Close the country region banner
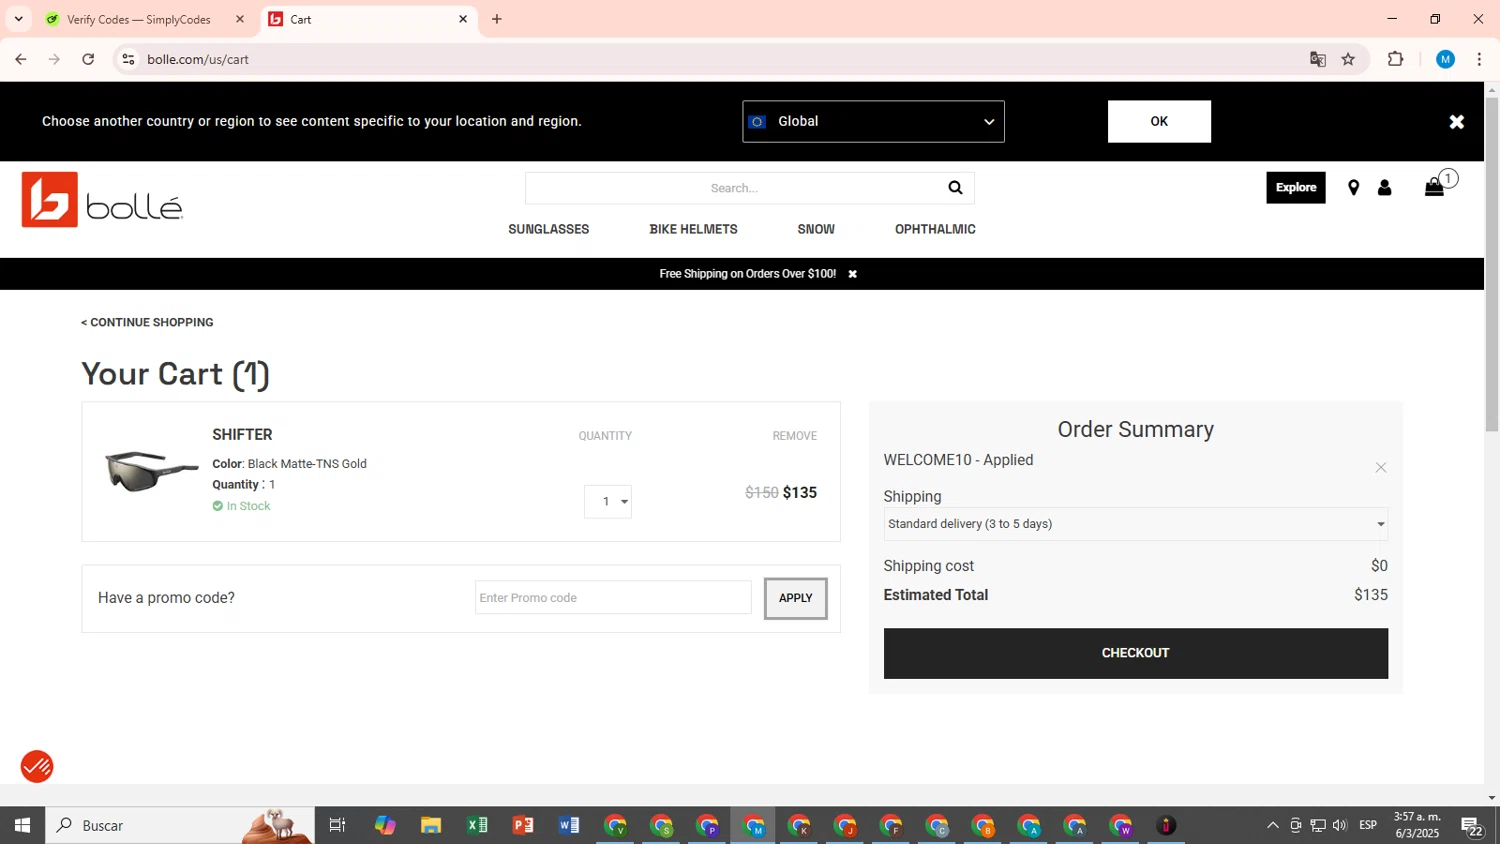The image size is (1500, 844). (x=1456, y=121)
